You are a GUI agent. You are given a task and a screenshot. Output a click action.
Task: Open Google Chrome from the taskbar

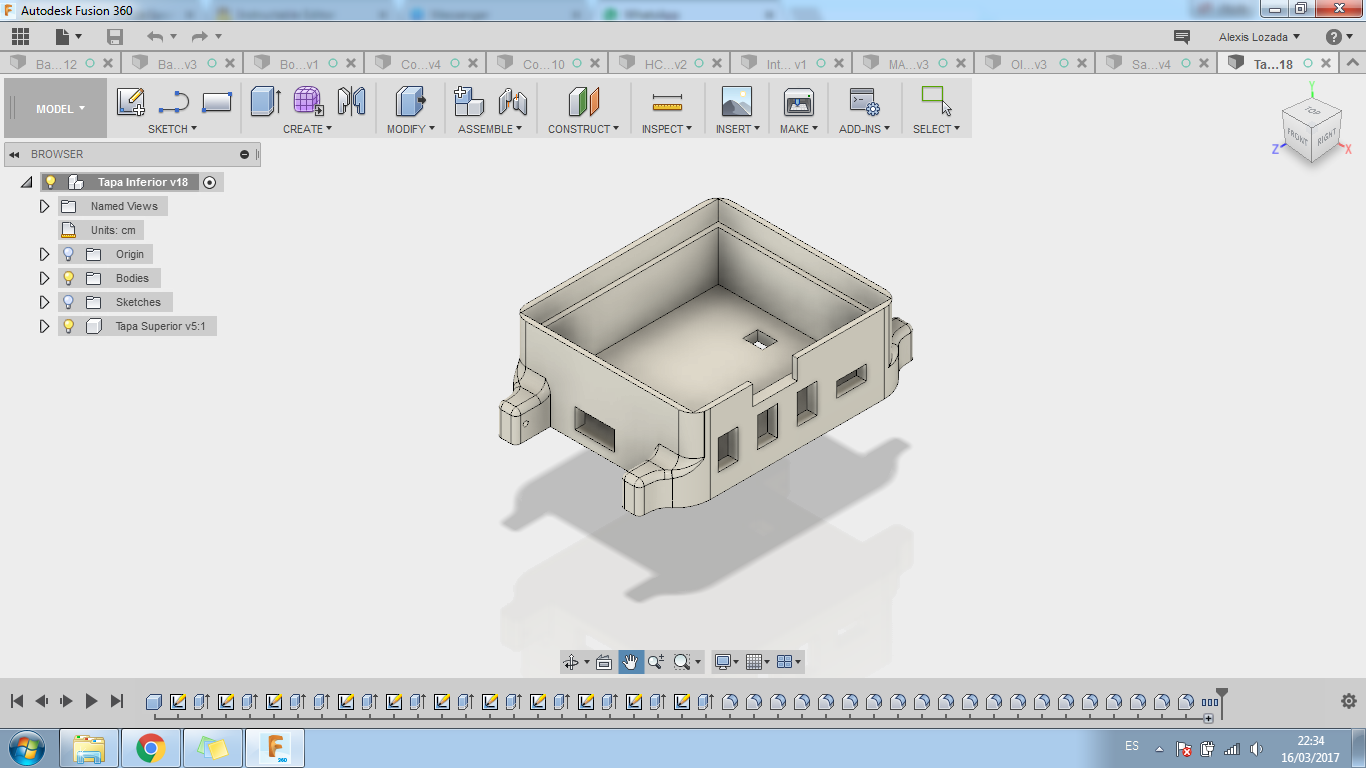click(151, 747)
